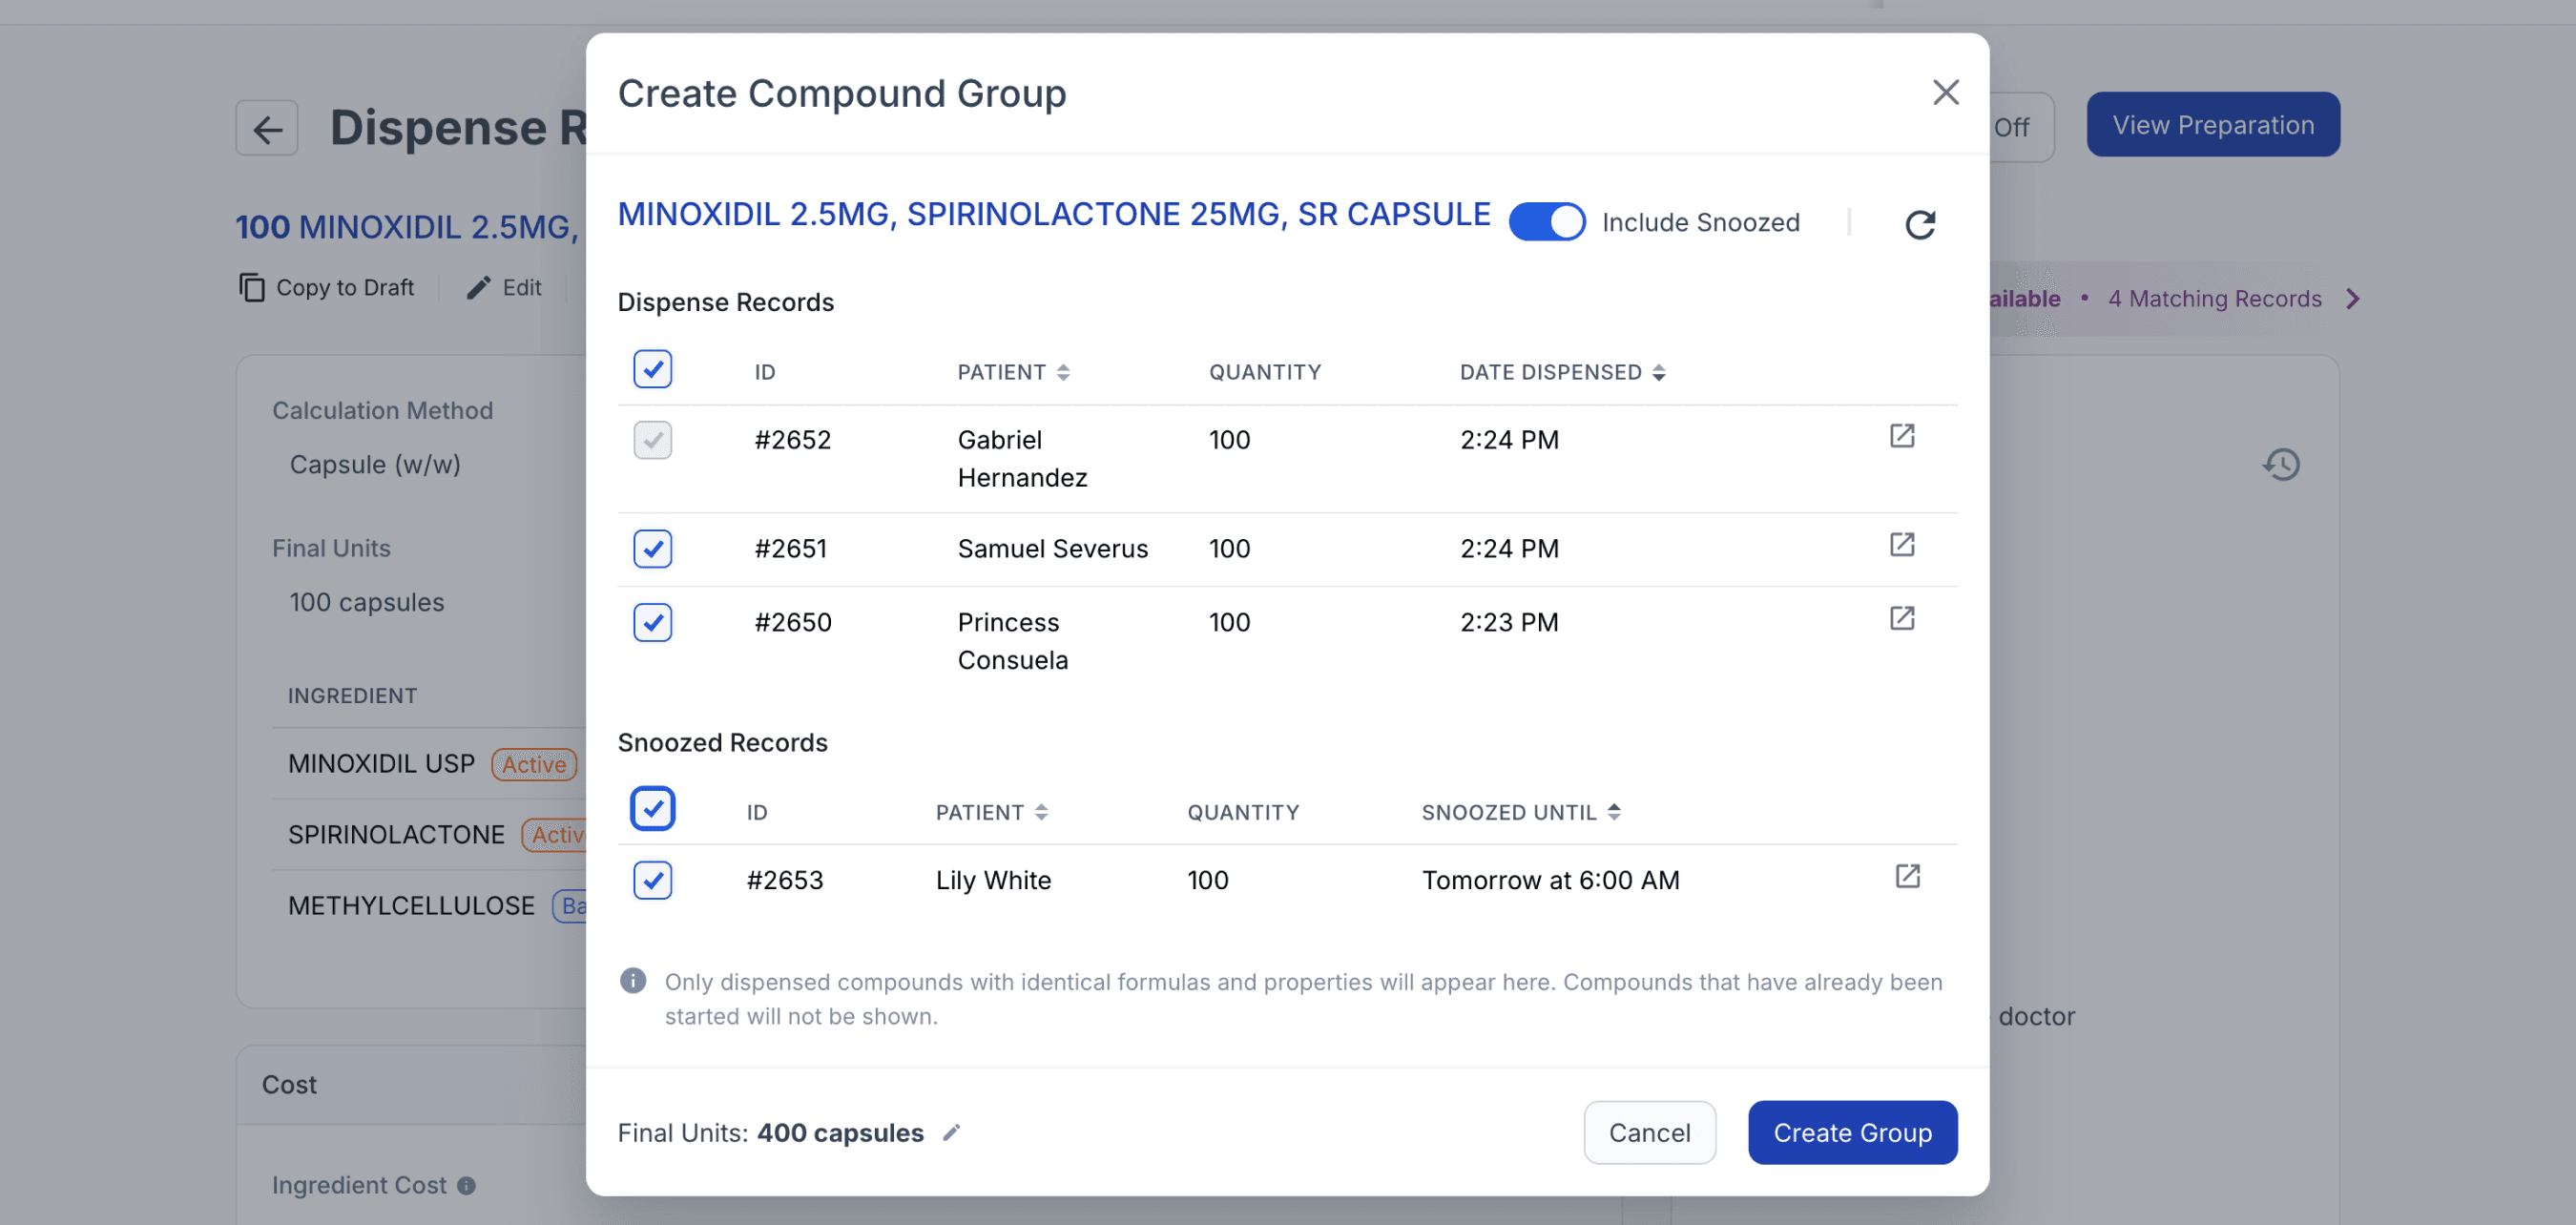Open snoozed record #2653 external link
Image resolution: width=2576 pixels, height=1225 pixels.
(1907, 877)
